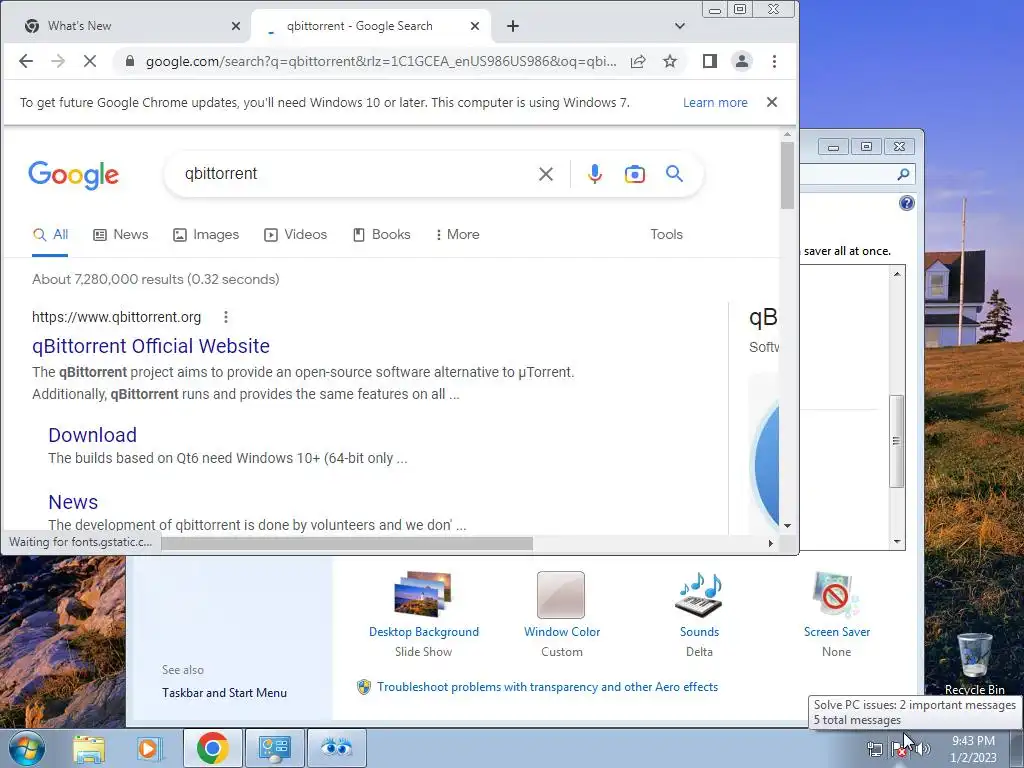Open Google logo homepage
This screenshot has width=1024, height=768.
(73, 174)
